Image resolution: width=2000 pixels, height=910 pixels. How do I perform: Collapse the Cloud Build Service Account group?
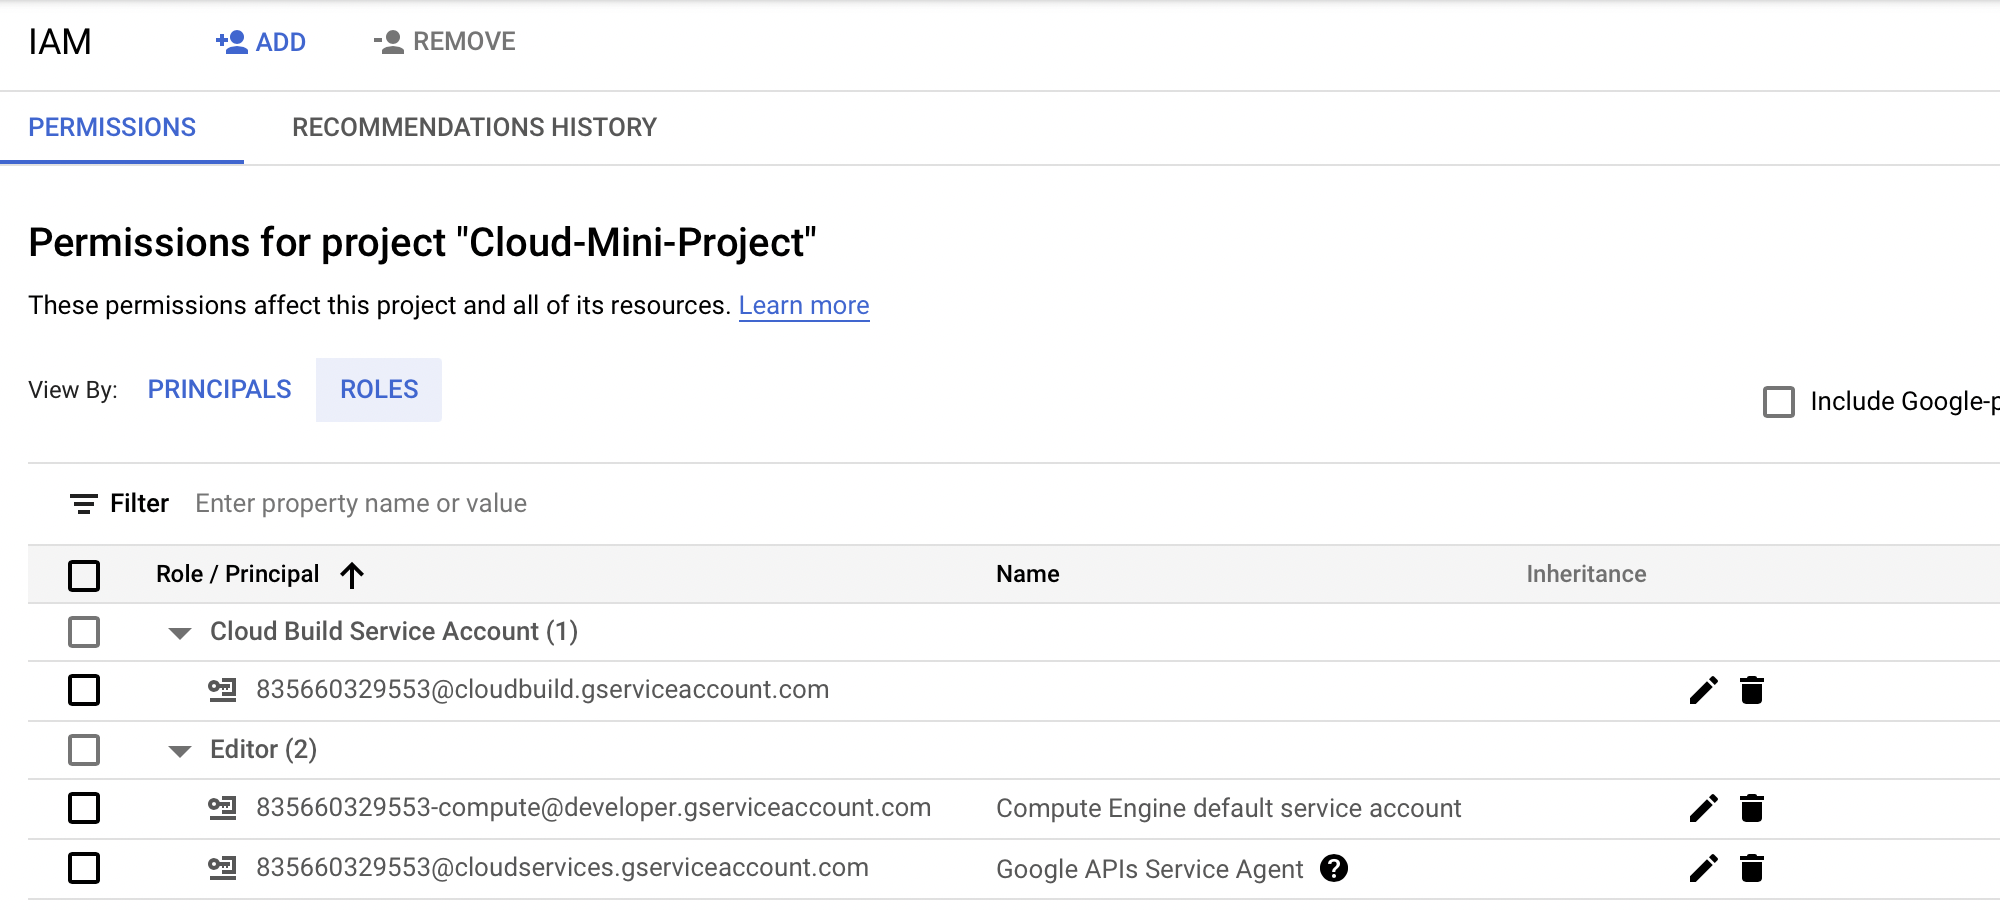coord(180,633)
